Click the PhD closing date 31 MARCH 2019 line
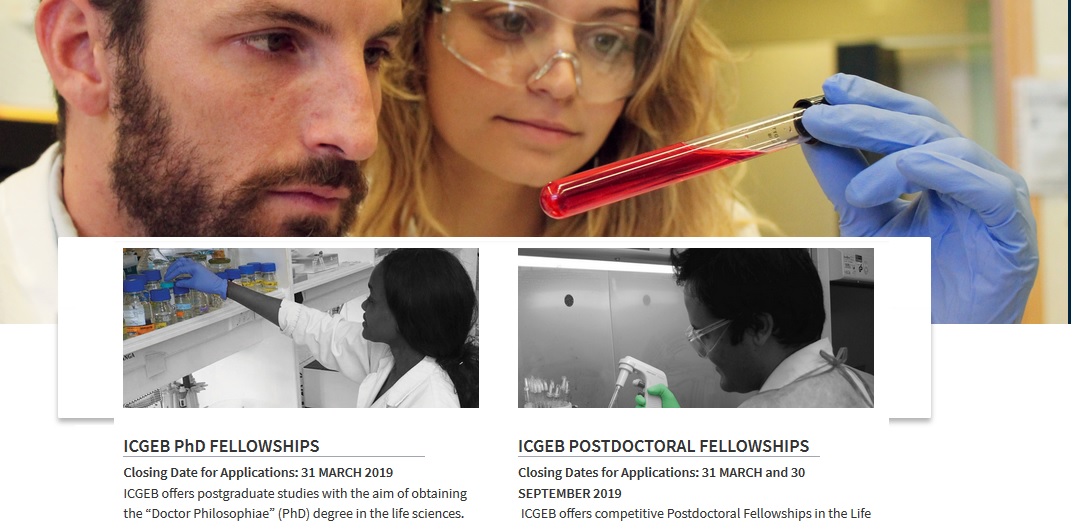This screenshot has width=1076, height=532. coord(258,472)
